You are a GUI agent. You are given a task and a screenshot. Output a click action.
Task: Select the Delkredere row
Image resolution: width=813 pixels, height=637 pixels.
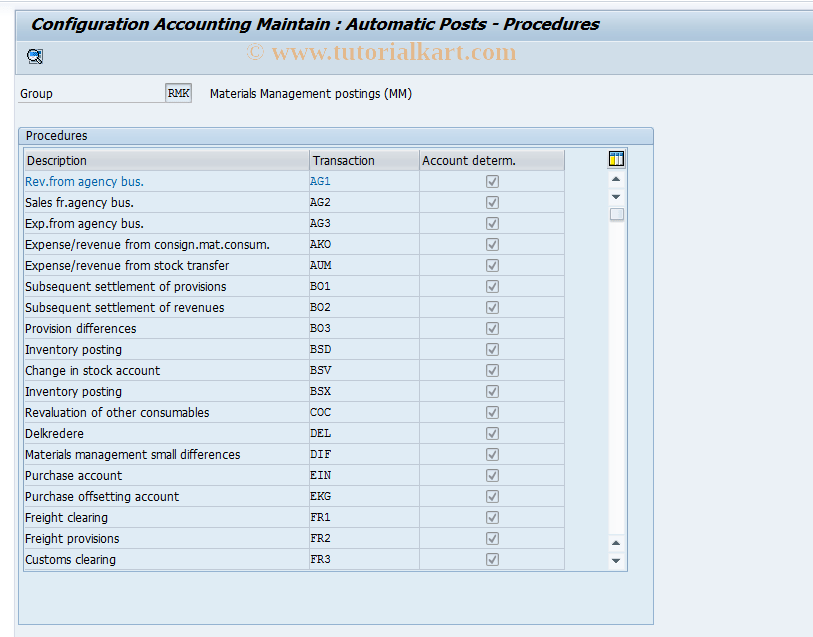(x=54, y=433)
